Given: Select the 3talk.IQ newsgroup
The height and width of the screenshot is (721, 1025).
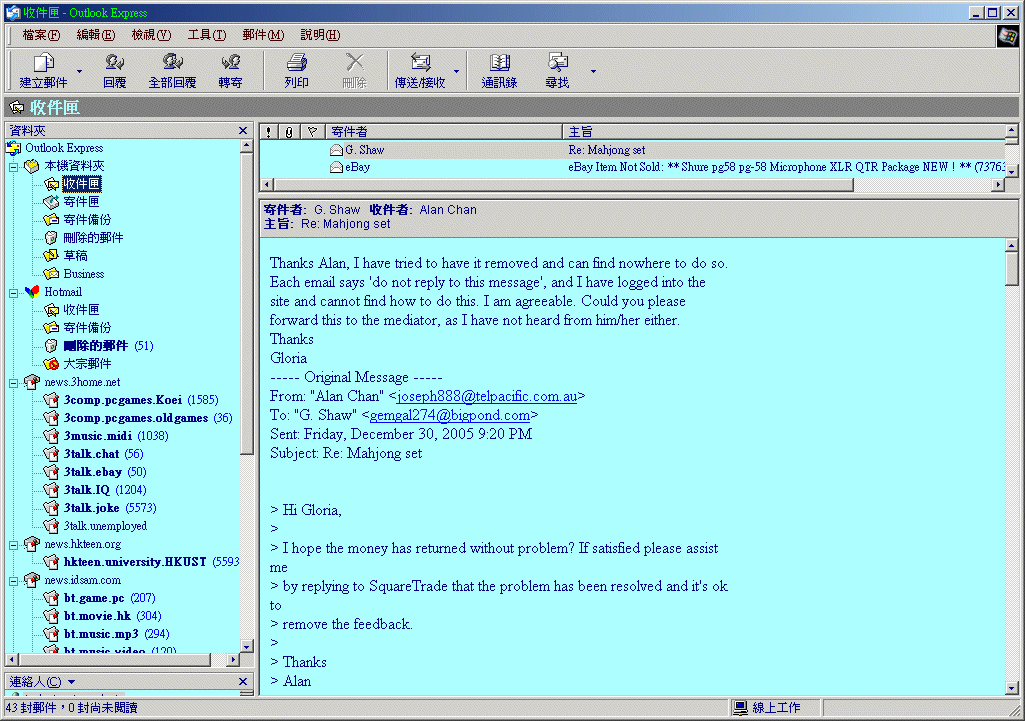Looking at the screenshot, I should point(87,490).
